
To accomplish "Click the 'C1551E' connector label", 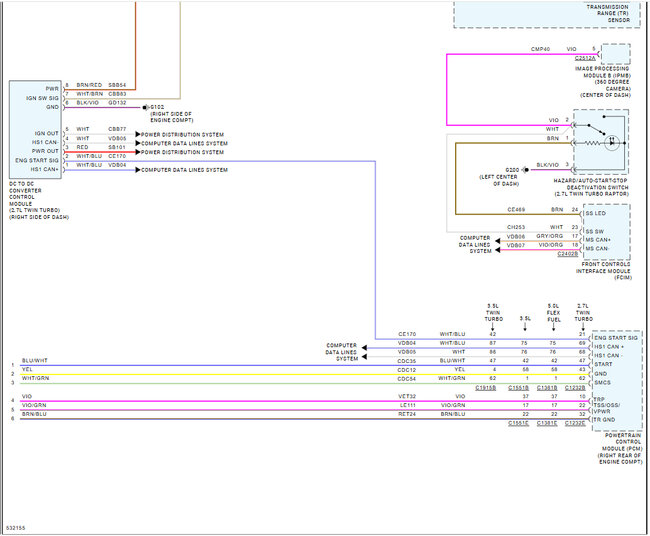I will pyautogui.click(x=519, y=423).
